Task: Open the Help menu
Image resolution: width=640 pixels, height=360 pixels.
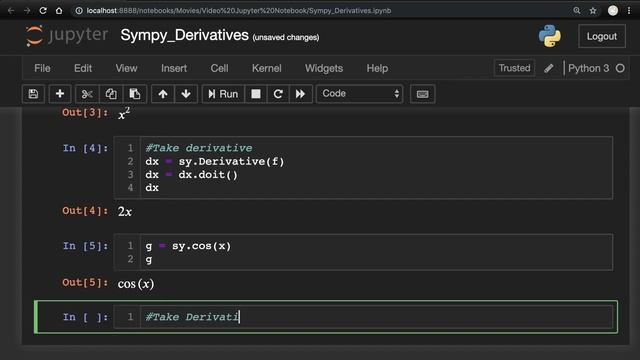Action: [x=377, y=68]
